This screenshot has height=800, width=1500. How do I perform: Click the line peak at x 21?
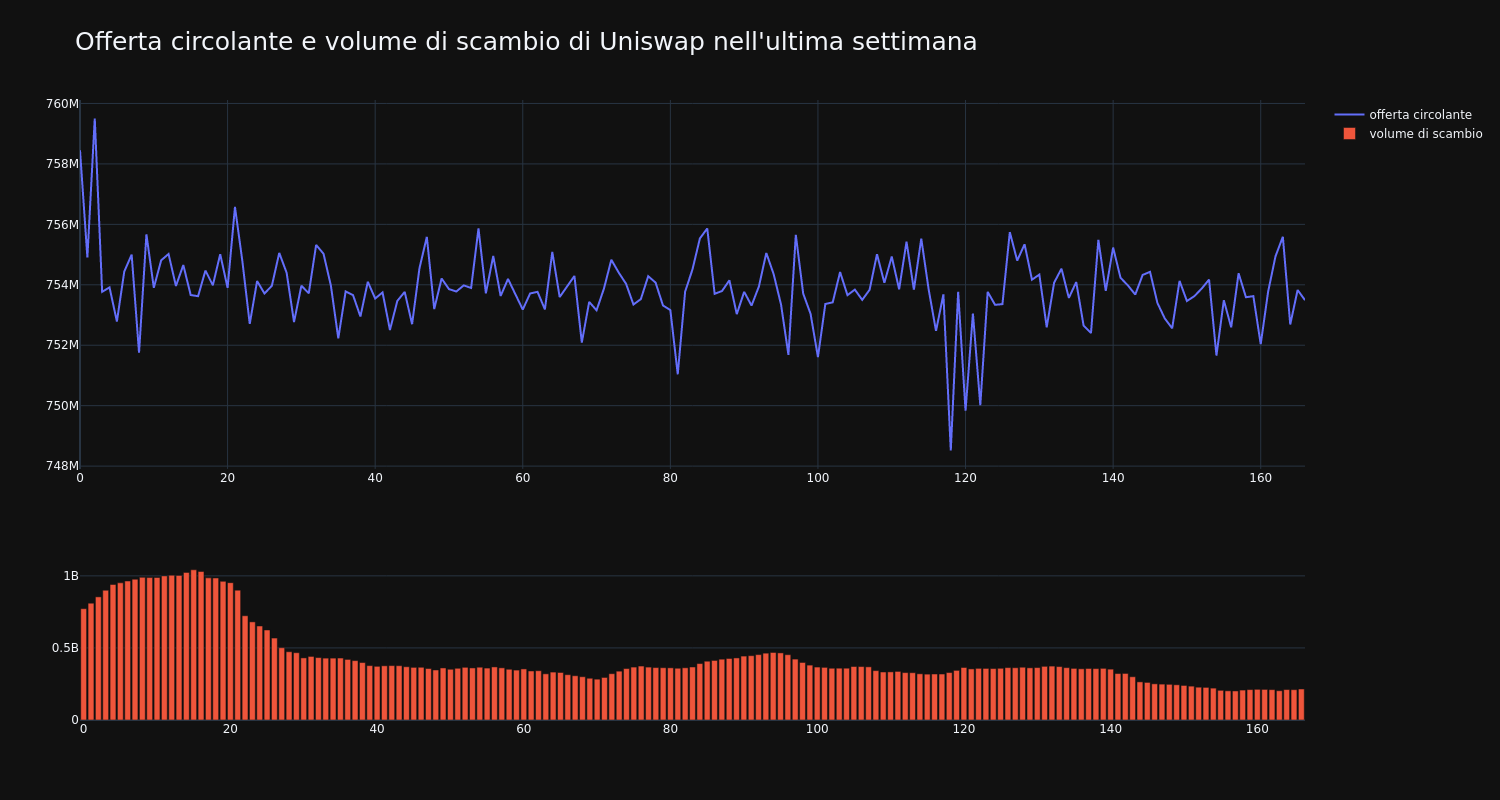(235, 208)
